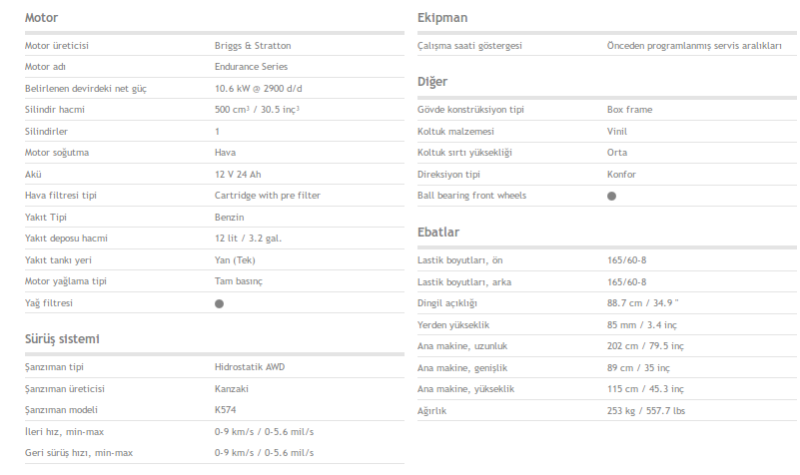Select the Ebatlar section heading

click(438, 232)
